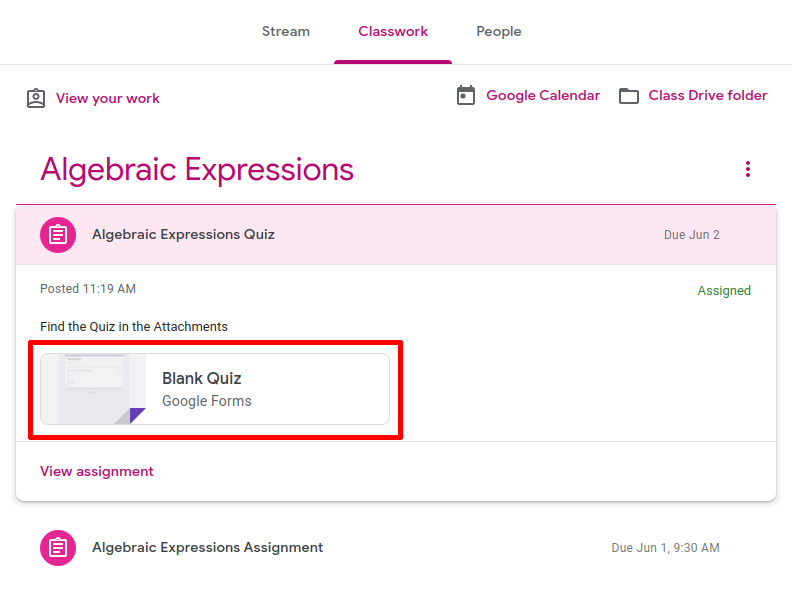Screen dimensions: 792x596
Task: Click the Google Calendar icon
Action: click(x=465, y=96)
